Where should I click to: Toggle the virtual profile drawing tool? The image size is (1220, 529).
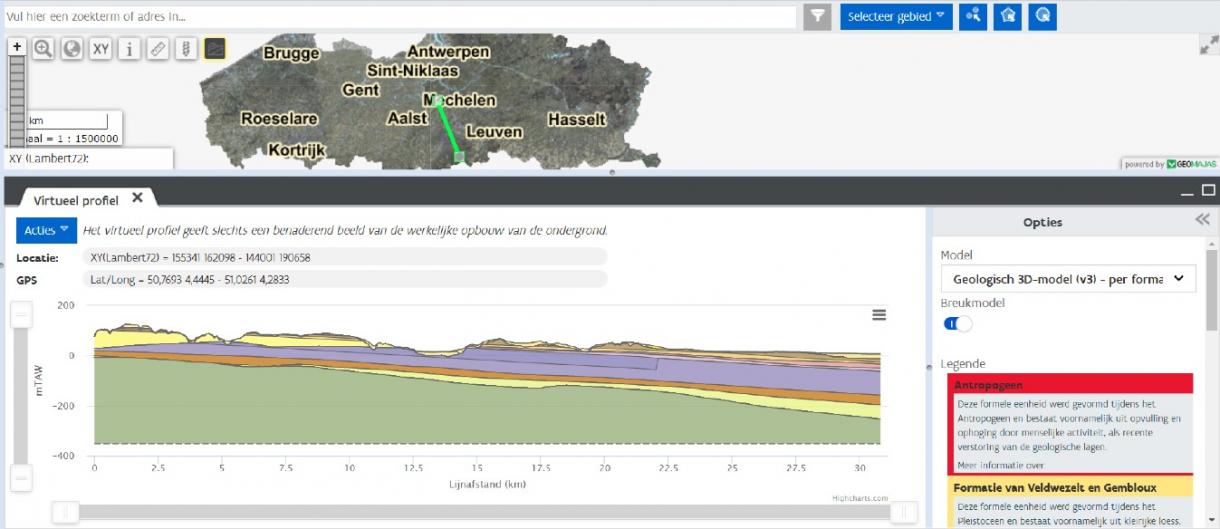pos(215,49)
